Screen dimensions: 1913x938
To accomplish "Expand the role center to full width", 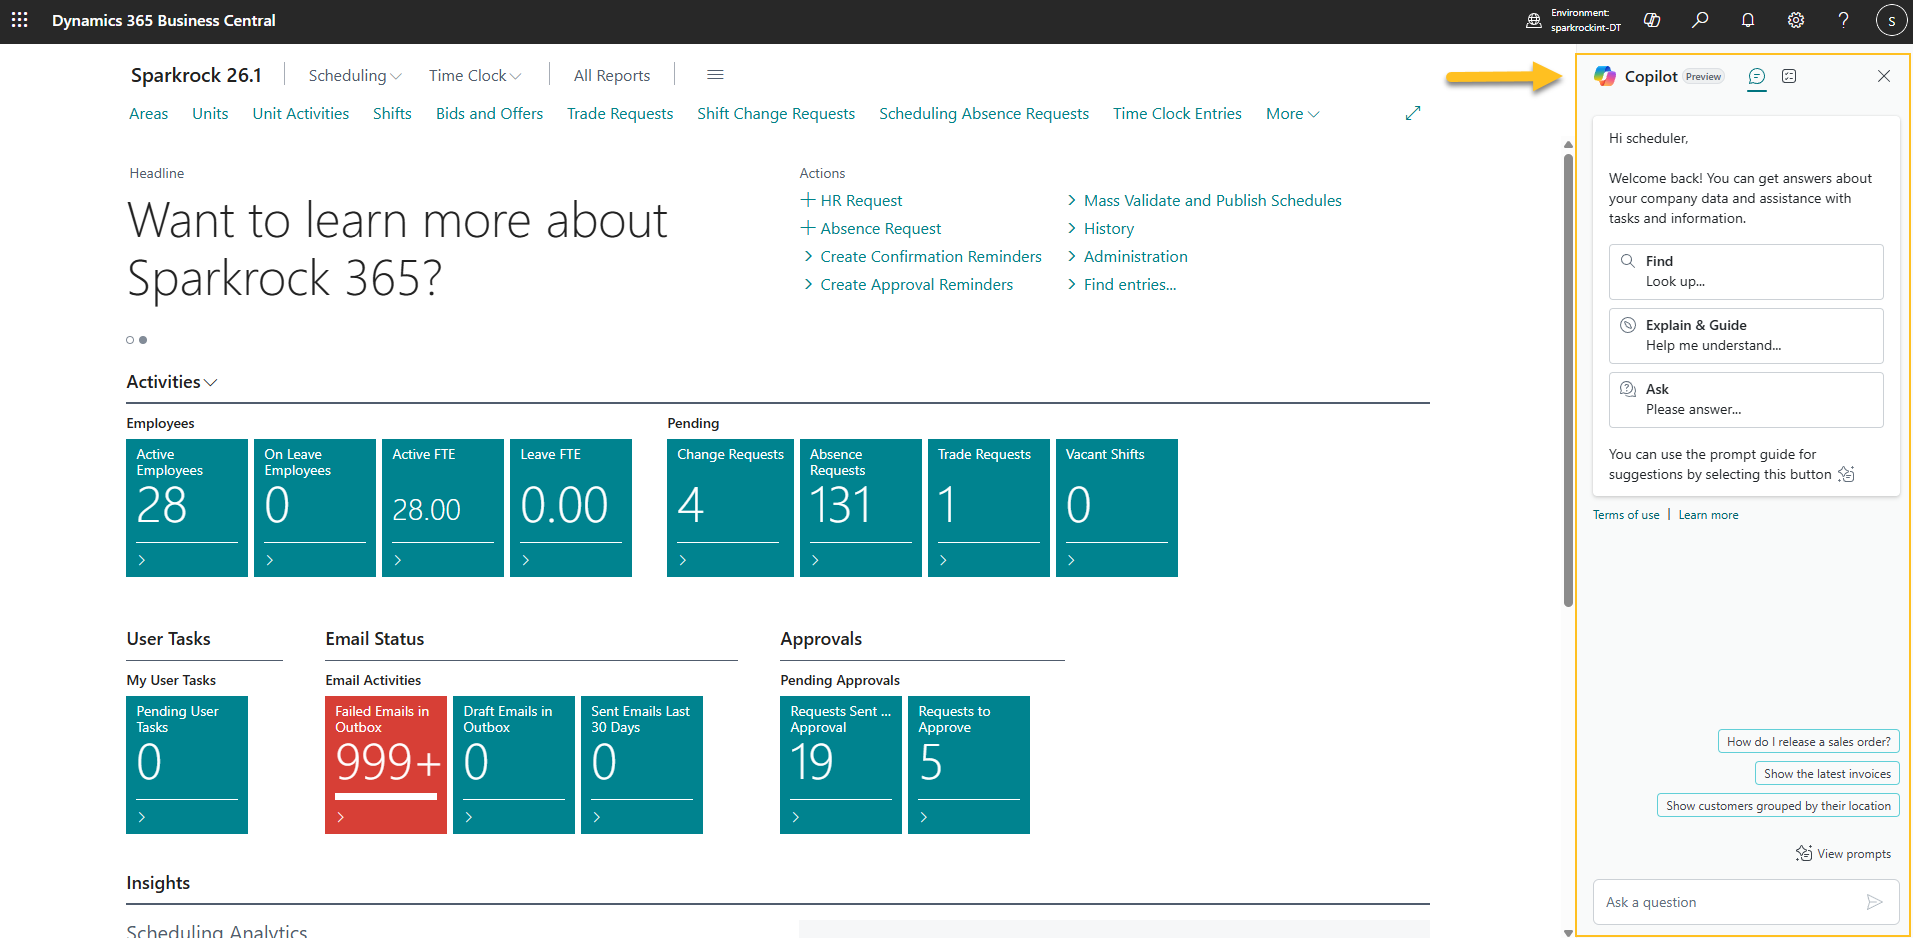I will pos(1412,114).
